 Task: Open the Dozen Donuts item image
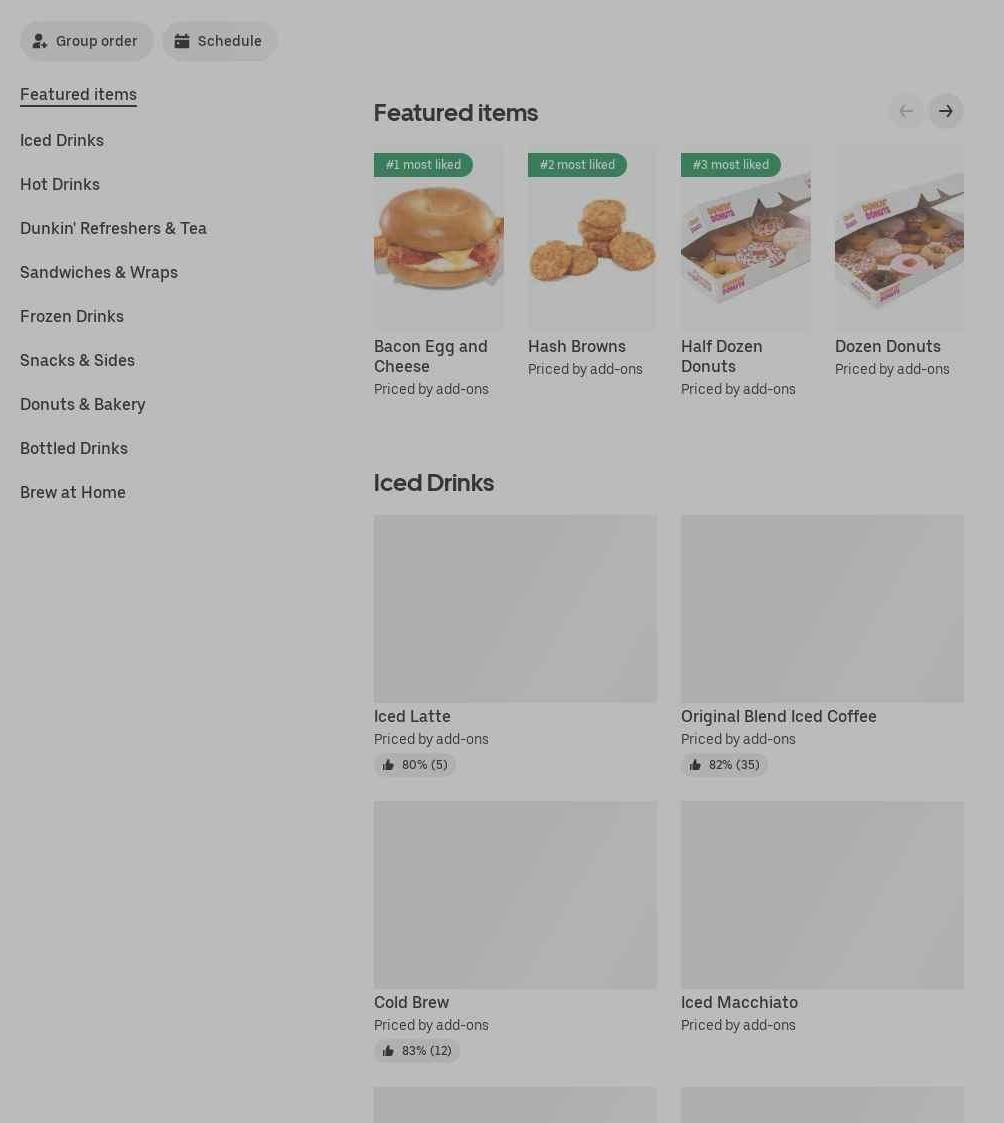[899, 238]
